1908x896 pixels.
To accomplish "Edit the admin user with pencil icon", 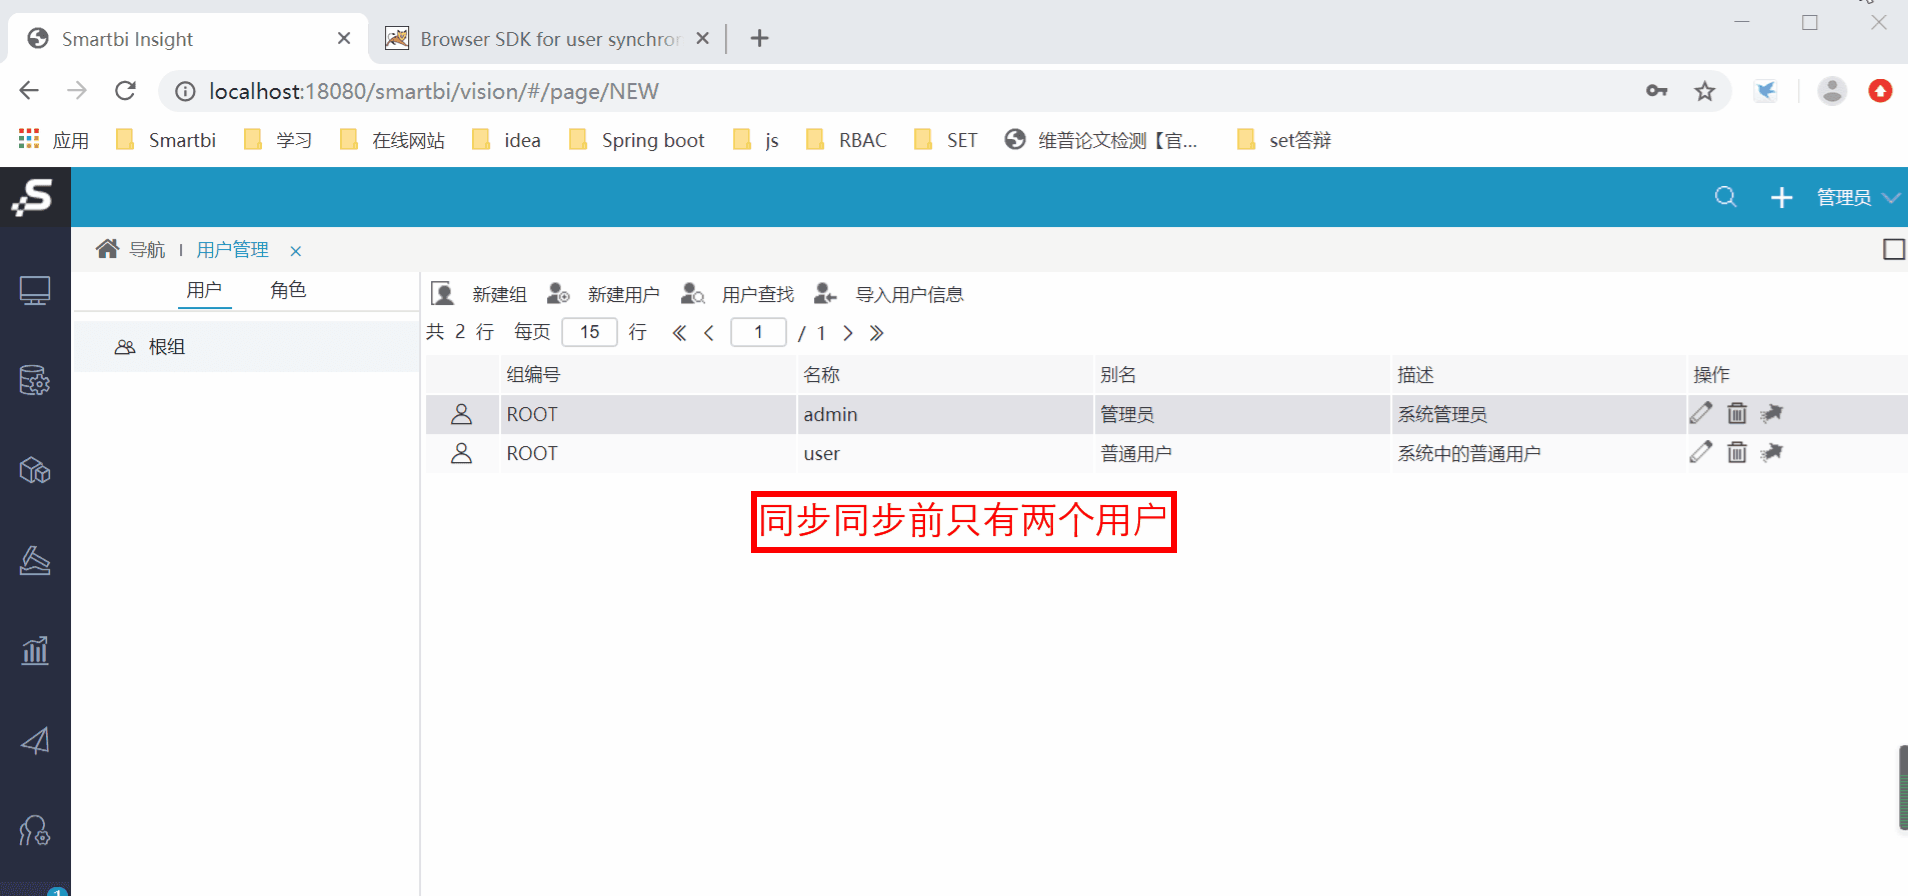I will (x=1701, y=412).
